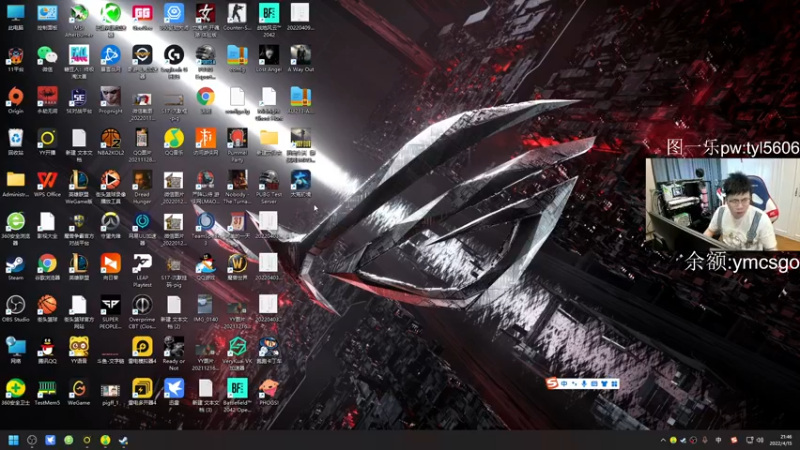Open 向日葵 remote control shortcut

pyautogui.click(x=110, y=267)
